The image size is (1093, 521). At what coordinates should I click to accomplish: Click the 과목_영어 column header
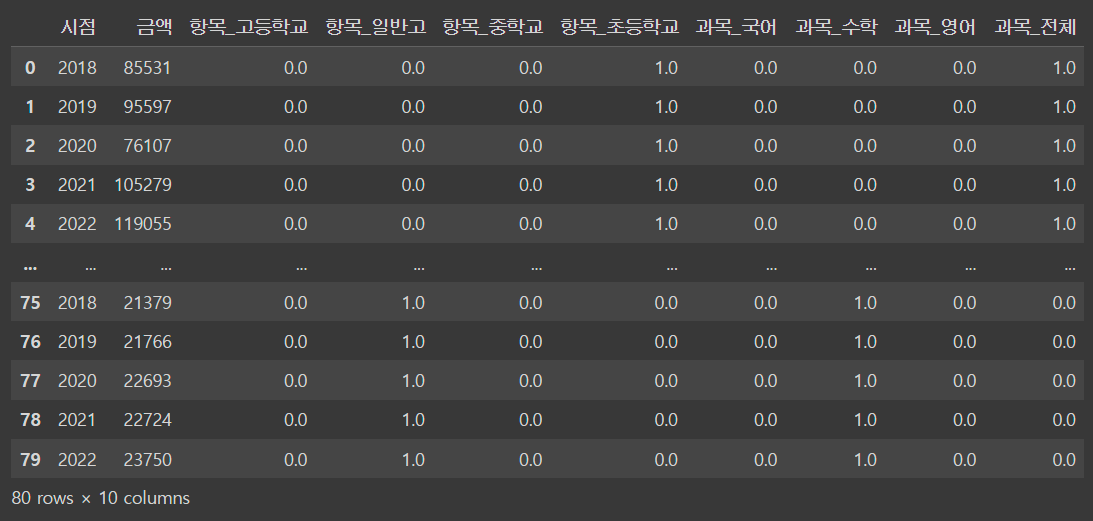935,27
